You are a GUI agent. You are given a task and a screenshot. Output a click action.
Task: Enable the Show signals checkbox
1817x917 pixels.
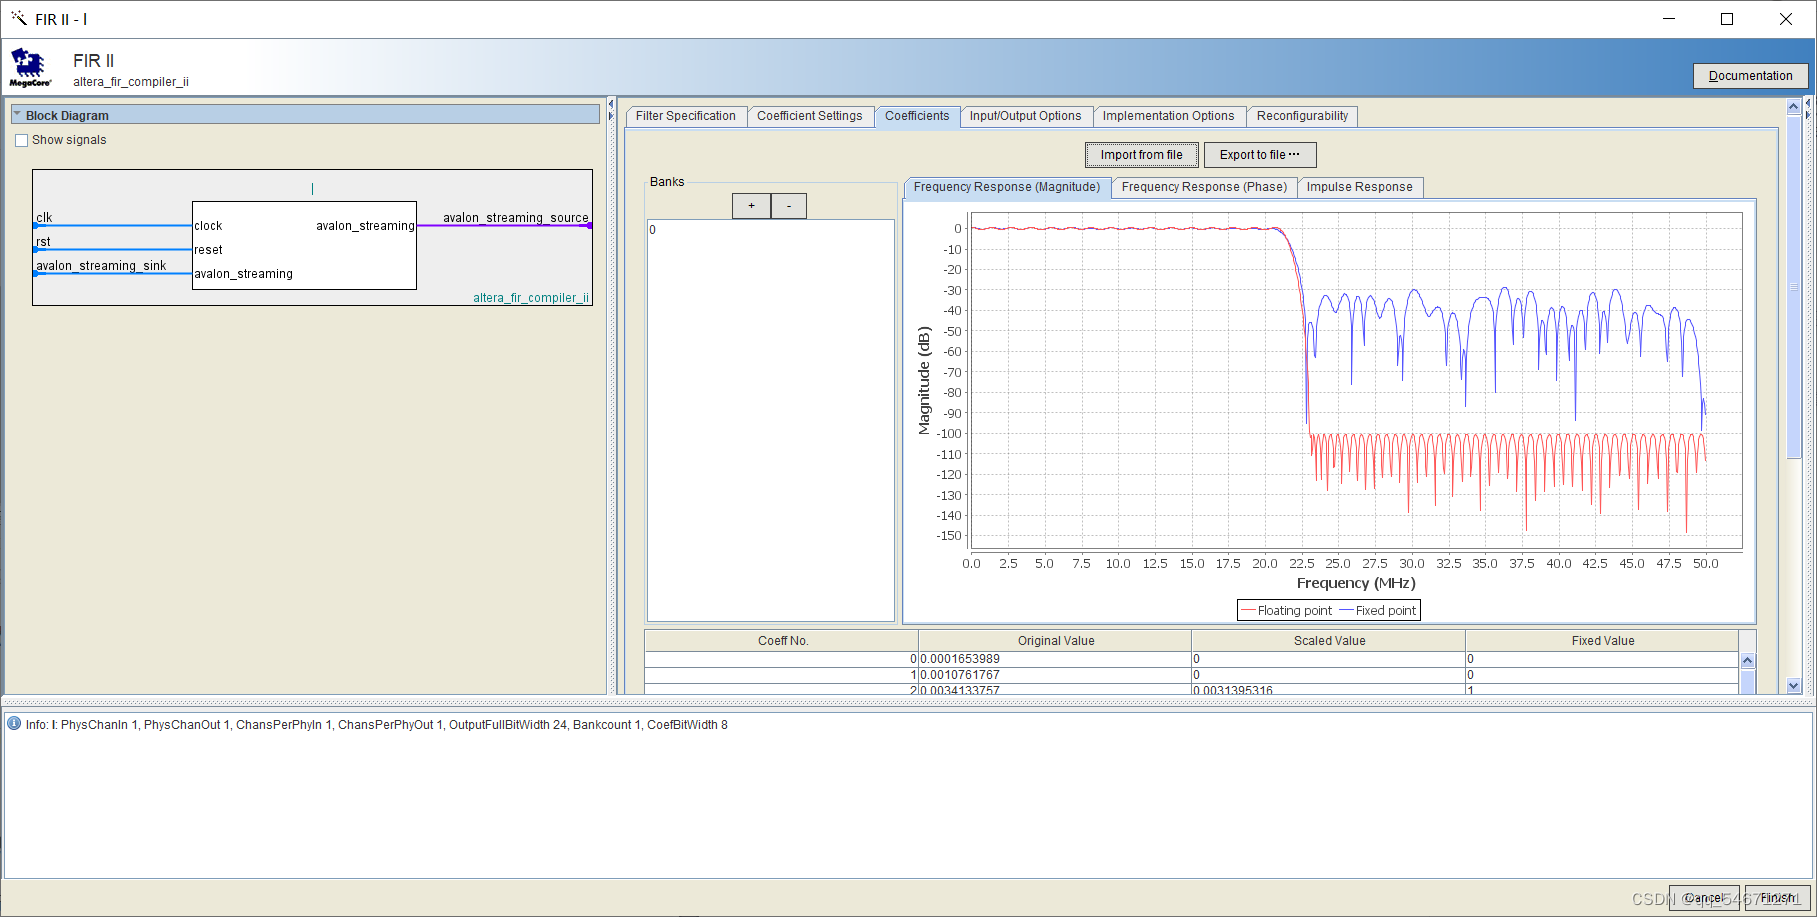pyautogui.click(x=21, y=141)
